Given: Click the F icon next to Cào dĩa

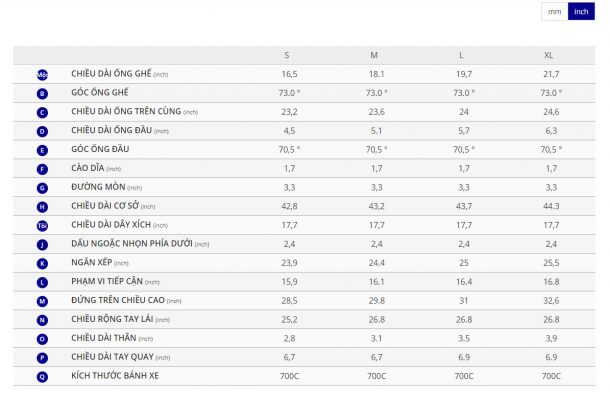Looking at the screenshot, I should point(42,169).
